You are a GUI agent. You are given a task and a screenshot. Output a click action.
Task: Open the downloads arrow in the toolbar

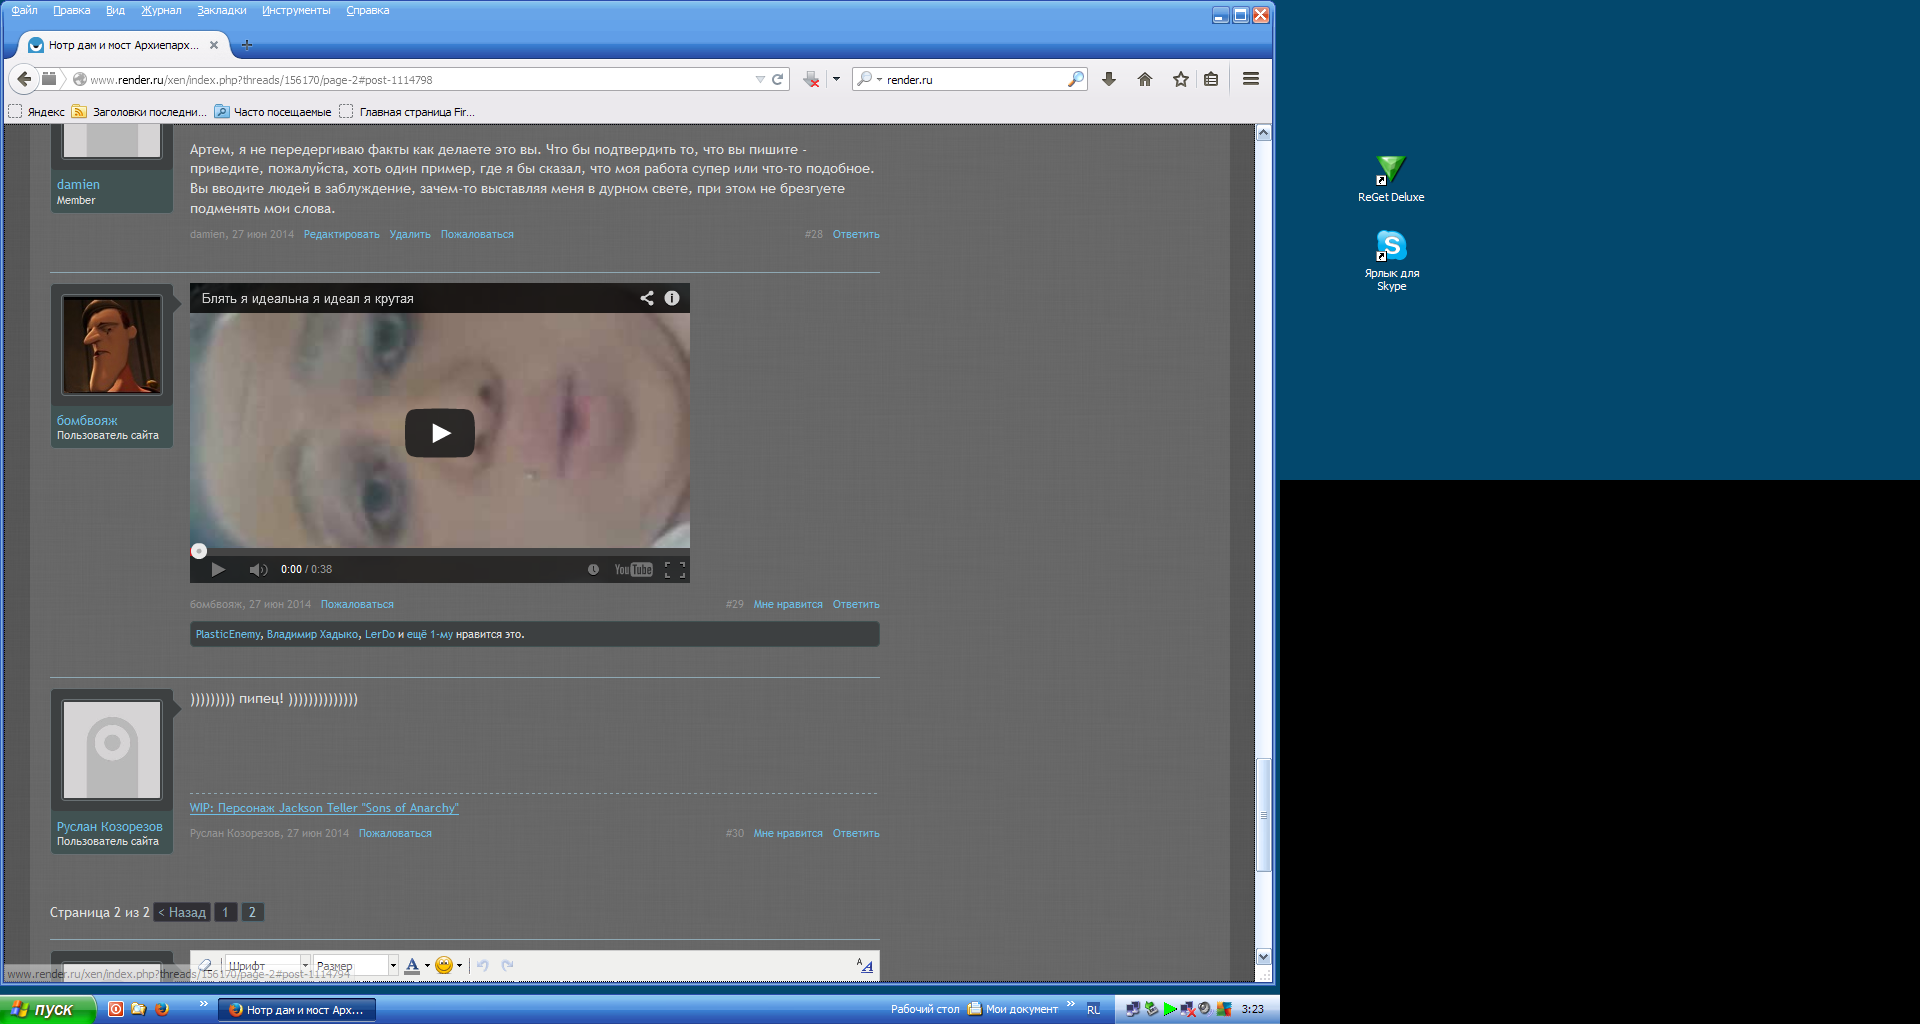pos(1109,79)
